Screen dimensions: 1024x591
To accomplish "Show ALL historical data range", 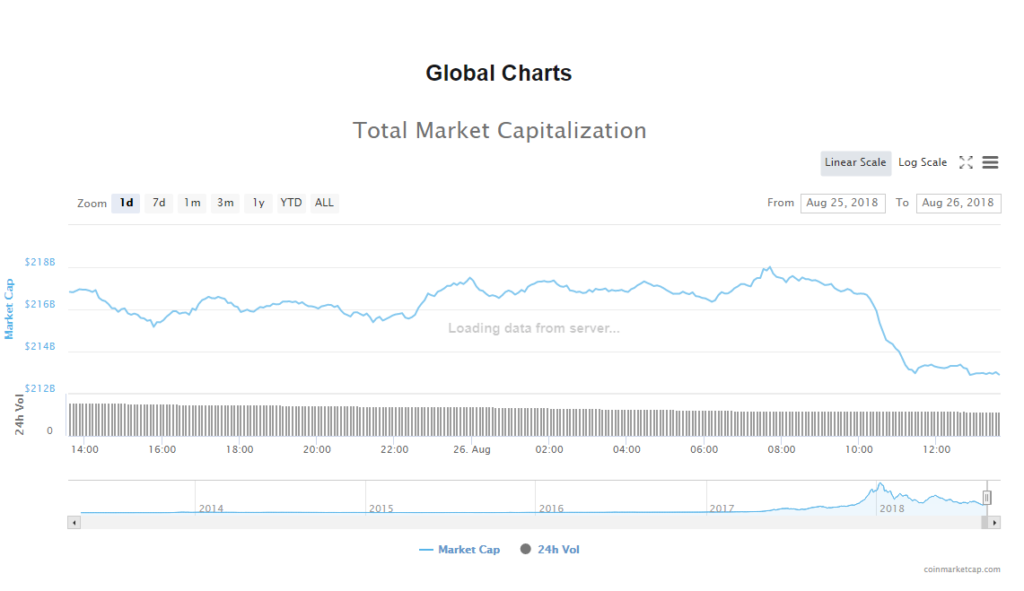I will (x=324, y=203).
